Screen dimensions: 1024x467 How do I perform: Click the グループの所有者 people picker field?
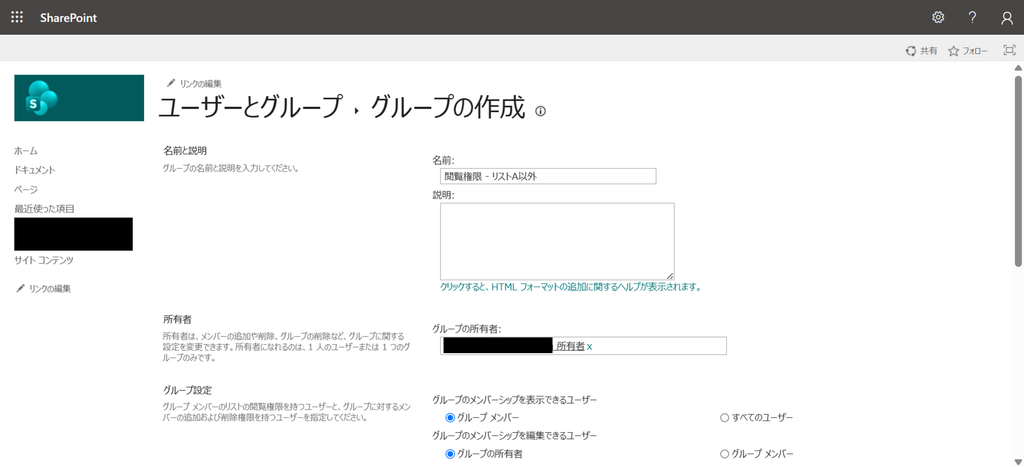point(583,346)
